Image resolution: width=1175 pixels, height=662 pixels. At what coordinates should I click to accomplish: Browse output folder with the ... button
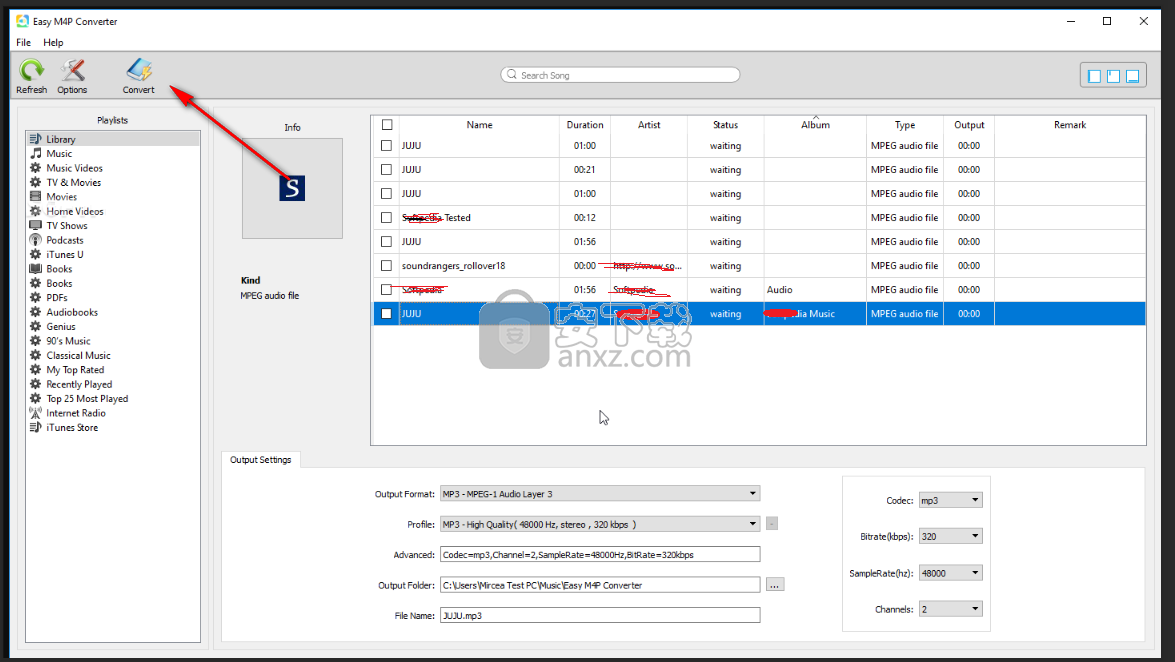[x=775, y=585]
